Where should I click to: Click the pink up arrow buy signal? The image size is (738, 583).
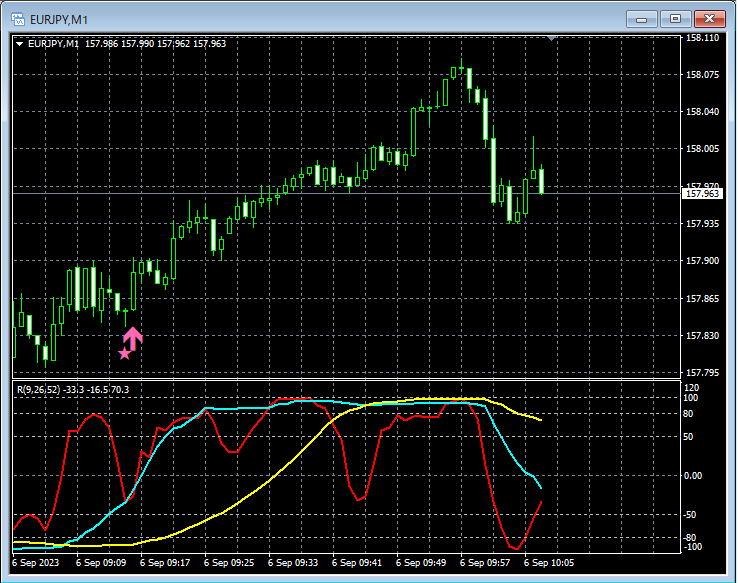coord(133,339)
